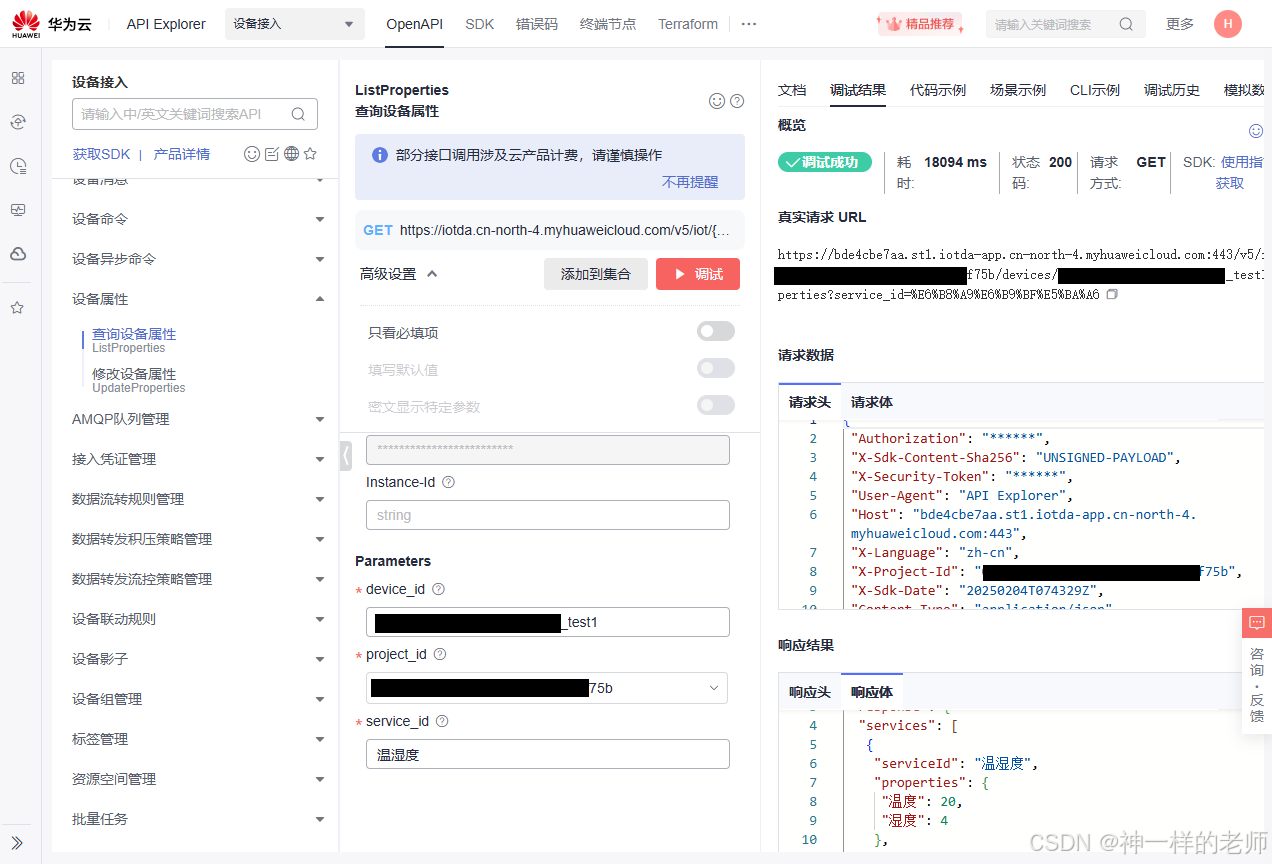Switch to the CLI示例 tab
The image size is (1272, 864).
1095,90
